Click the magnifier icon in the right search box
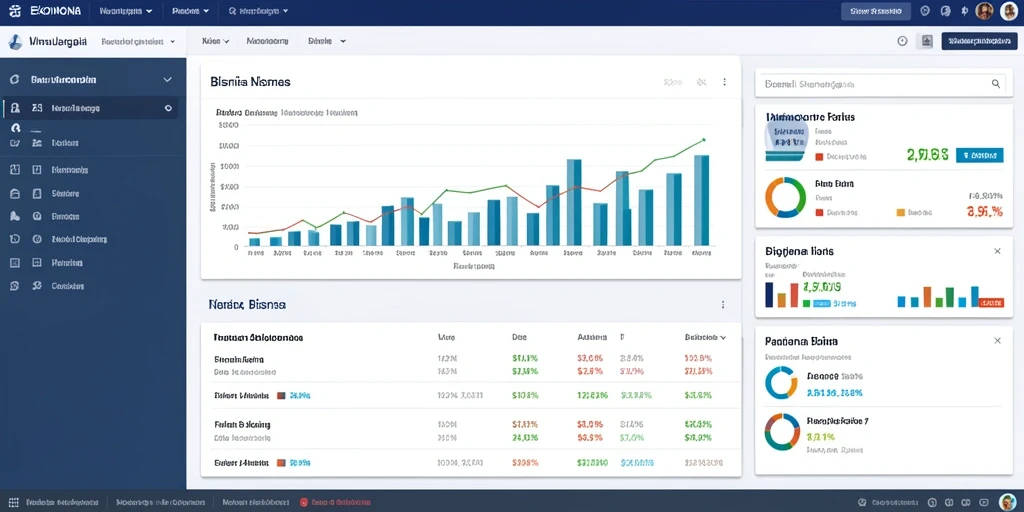Image resolution: width=1024 pixels, height=512 pixels. point(996,84)
